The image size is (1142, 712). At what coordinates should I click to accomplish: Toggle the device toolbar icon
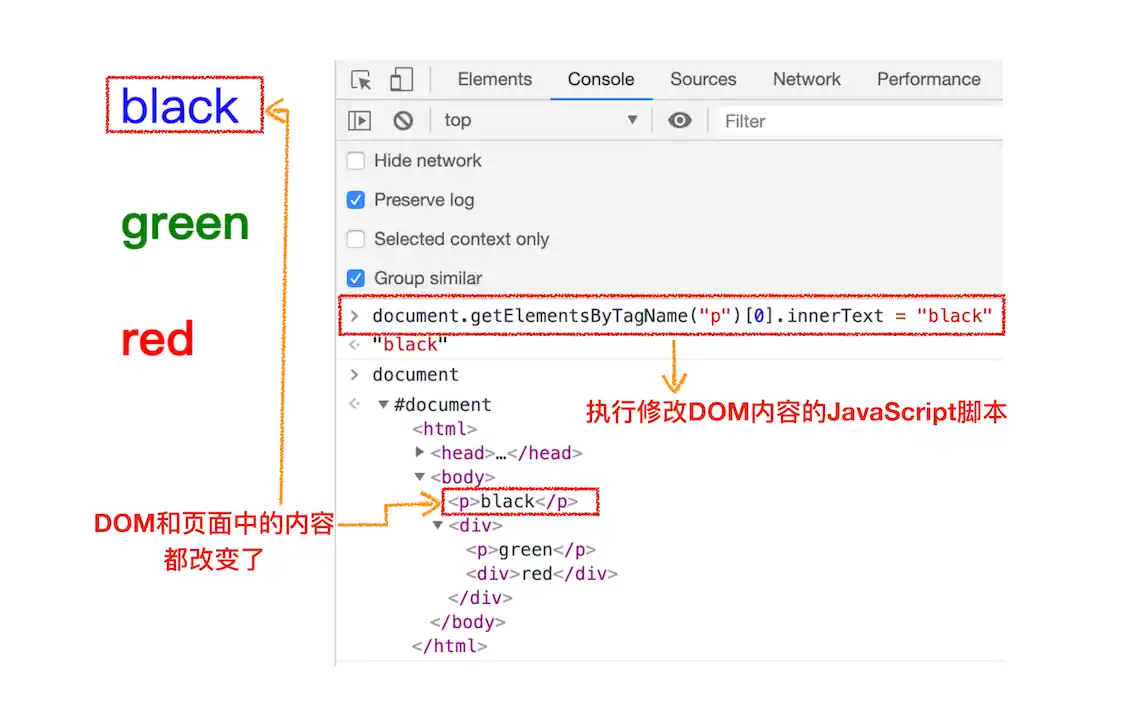(401, 80)
